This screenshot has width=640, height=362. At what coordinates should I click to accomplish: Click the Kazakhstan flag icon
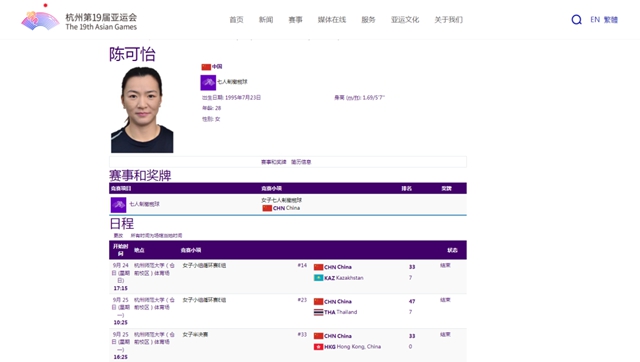click(x=318, y=278)
